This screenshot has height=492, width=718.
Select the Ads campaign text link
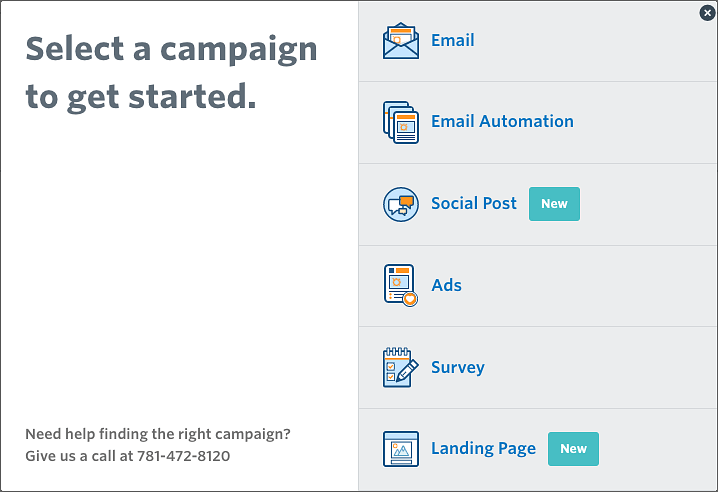[x=446, y=285]
